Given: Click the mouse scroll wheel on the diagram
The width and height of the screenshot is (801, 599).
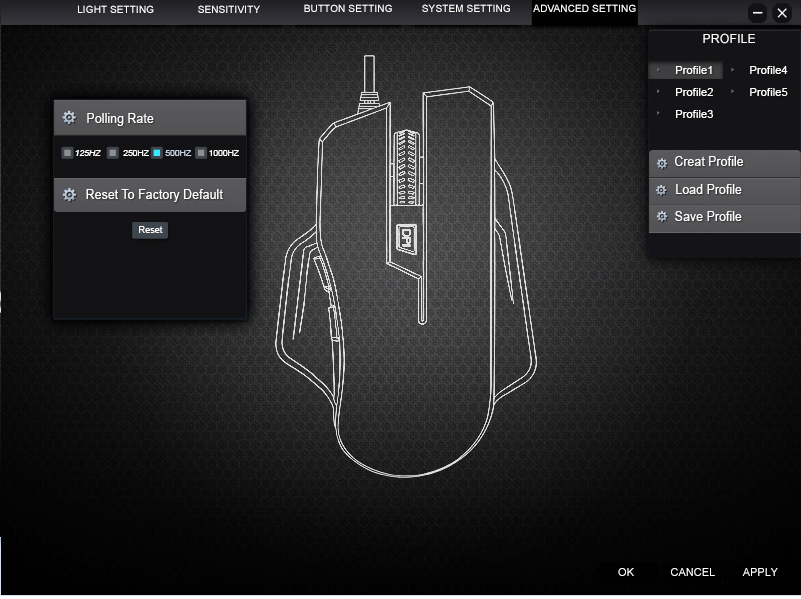Looking at the screenshot, I should [406, 170].
